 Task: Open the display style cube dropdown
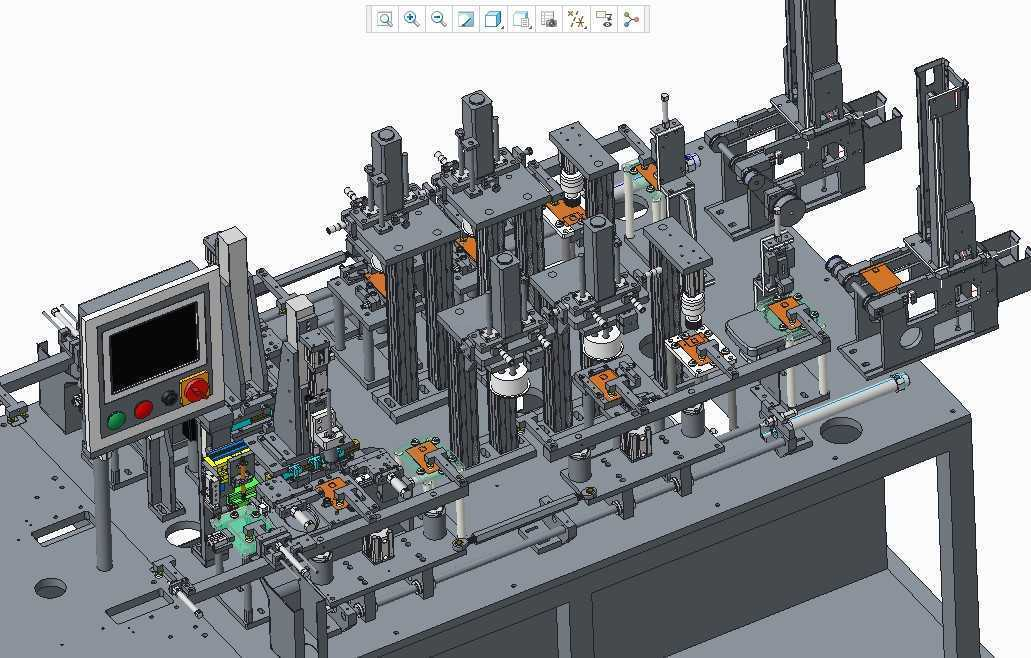[x=493, y=19]
